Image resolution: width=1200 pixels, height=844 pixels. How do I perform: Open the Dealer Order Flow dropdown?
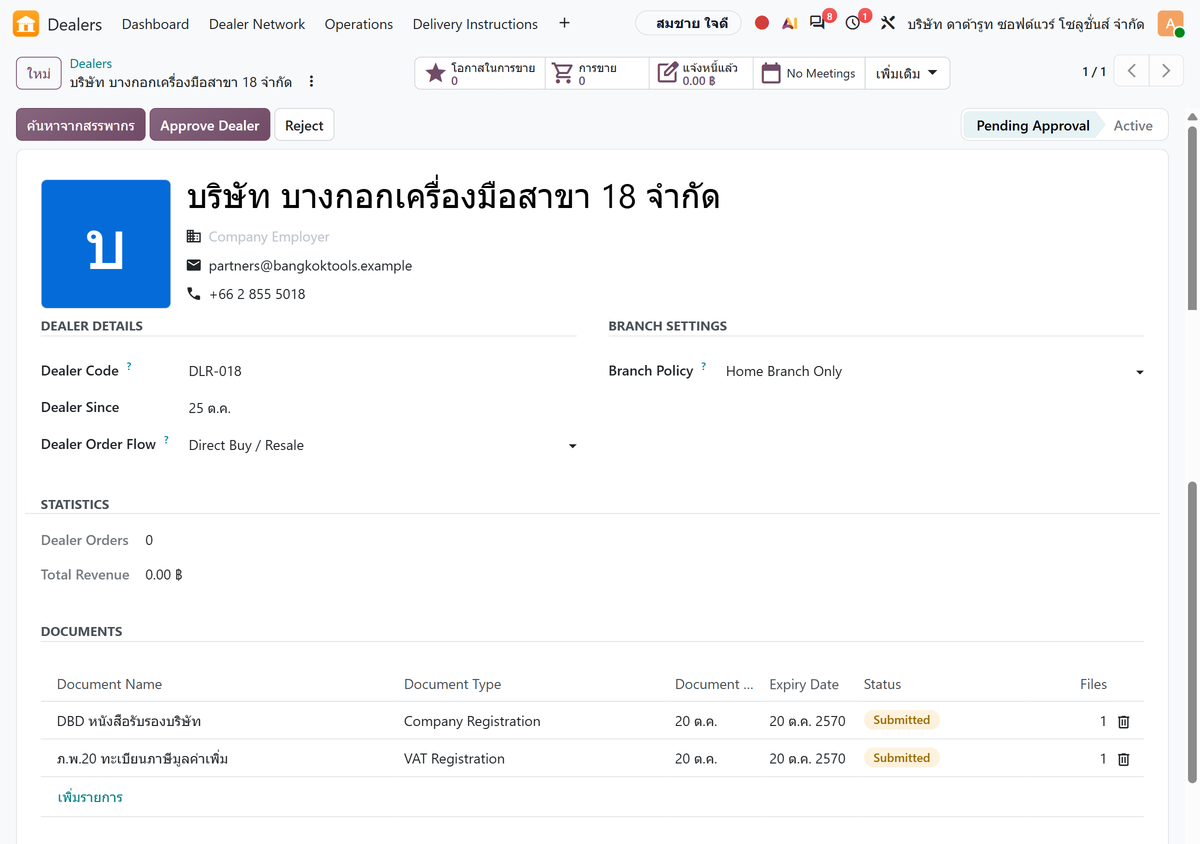[x=382, y=446]
